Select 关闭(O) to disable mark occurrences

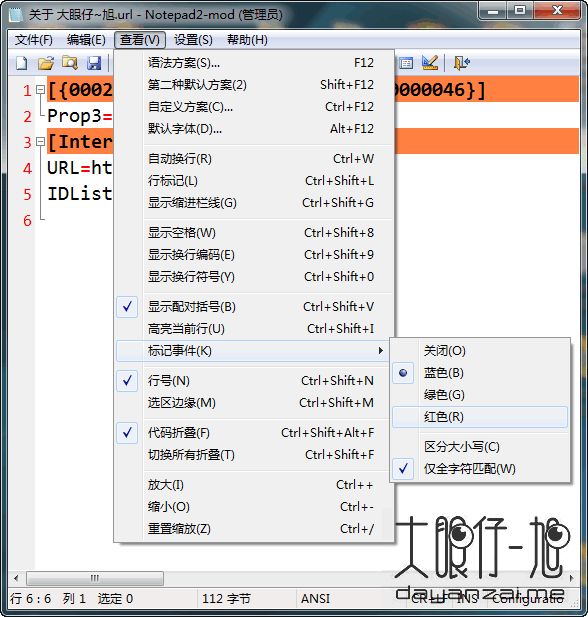coord(480,351)
